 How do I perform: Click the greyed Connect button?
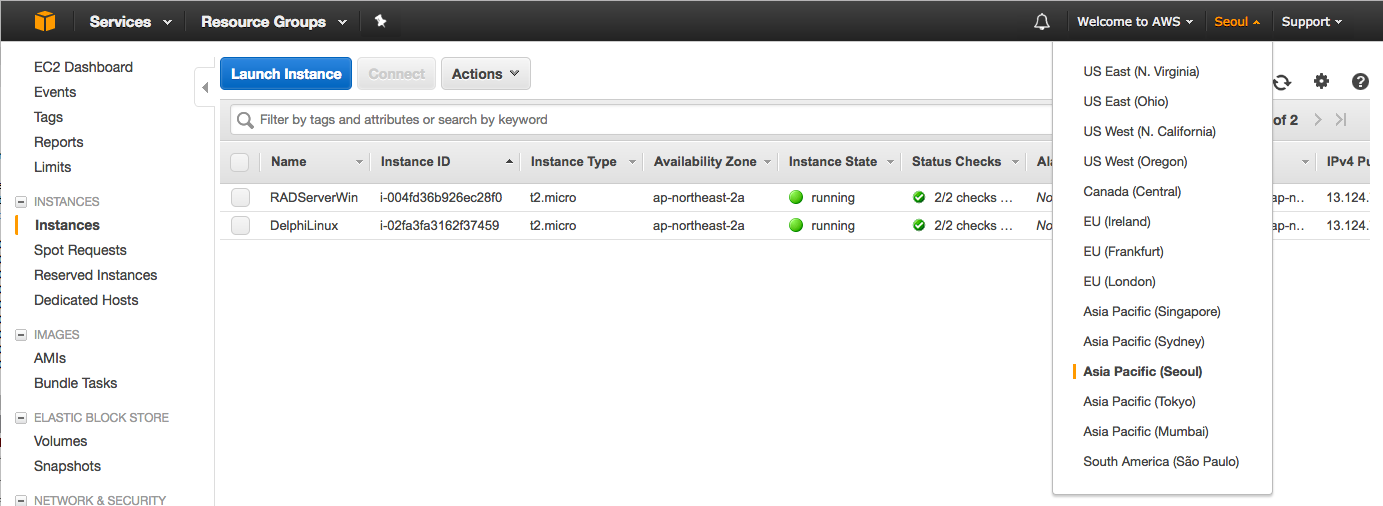tap(397, 74)
